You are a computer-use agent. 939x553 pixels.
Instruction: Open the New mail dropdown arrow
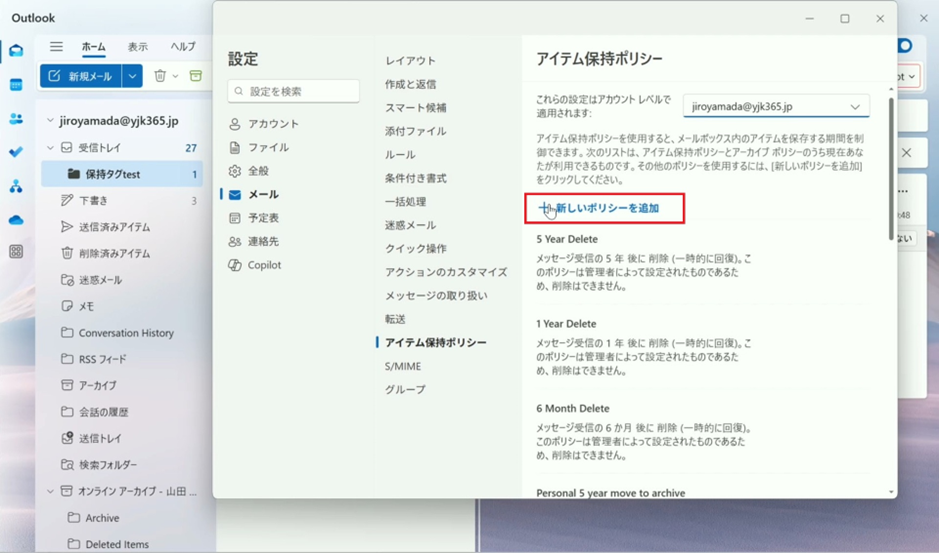[x=132, y=76]
